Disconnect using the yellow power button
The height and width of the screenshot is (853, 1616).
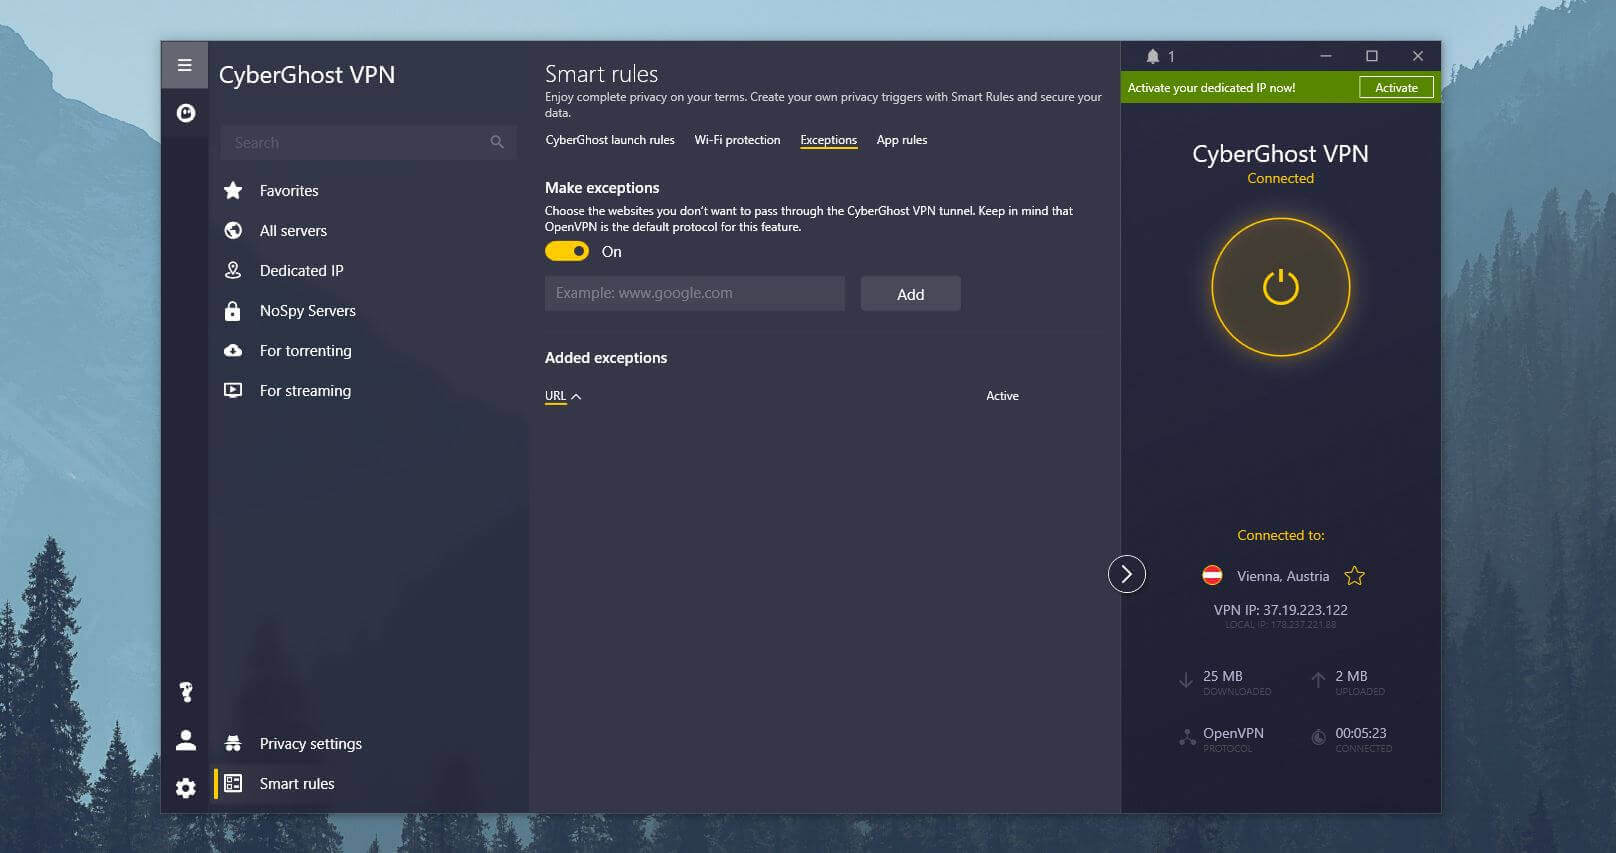click(x=1280, y=287)
